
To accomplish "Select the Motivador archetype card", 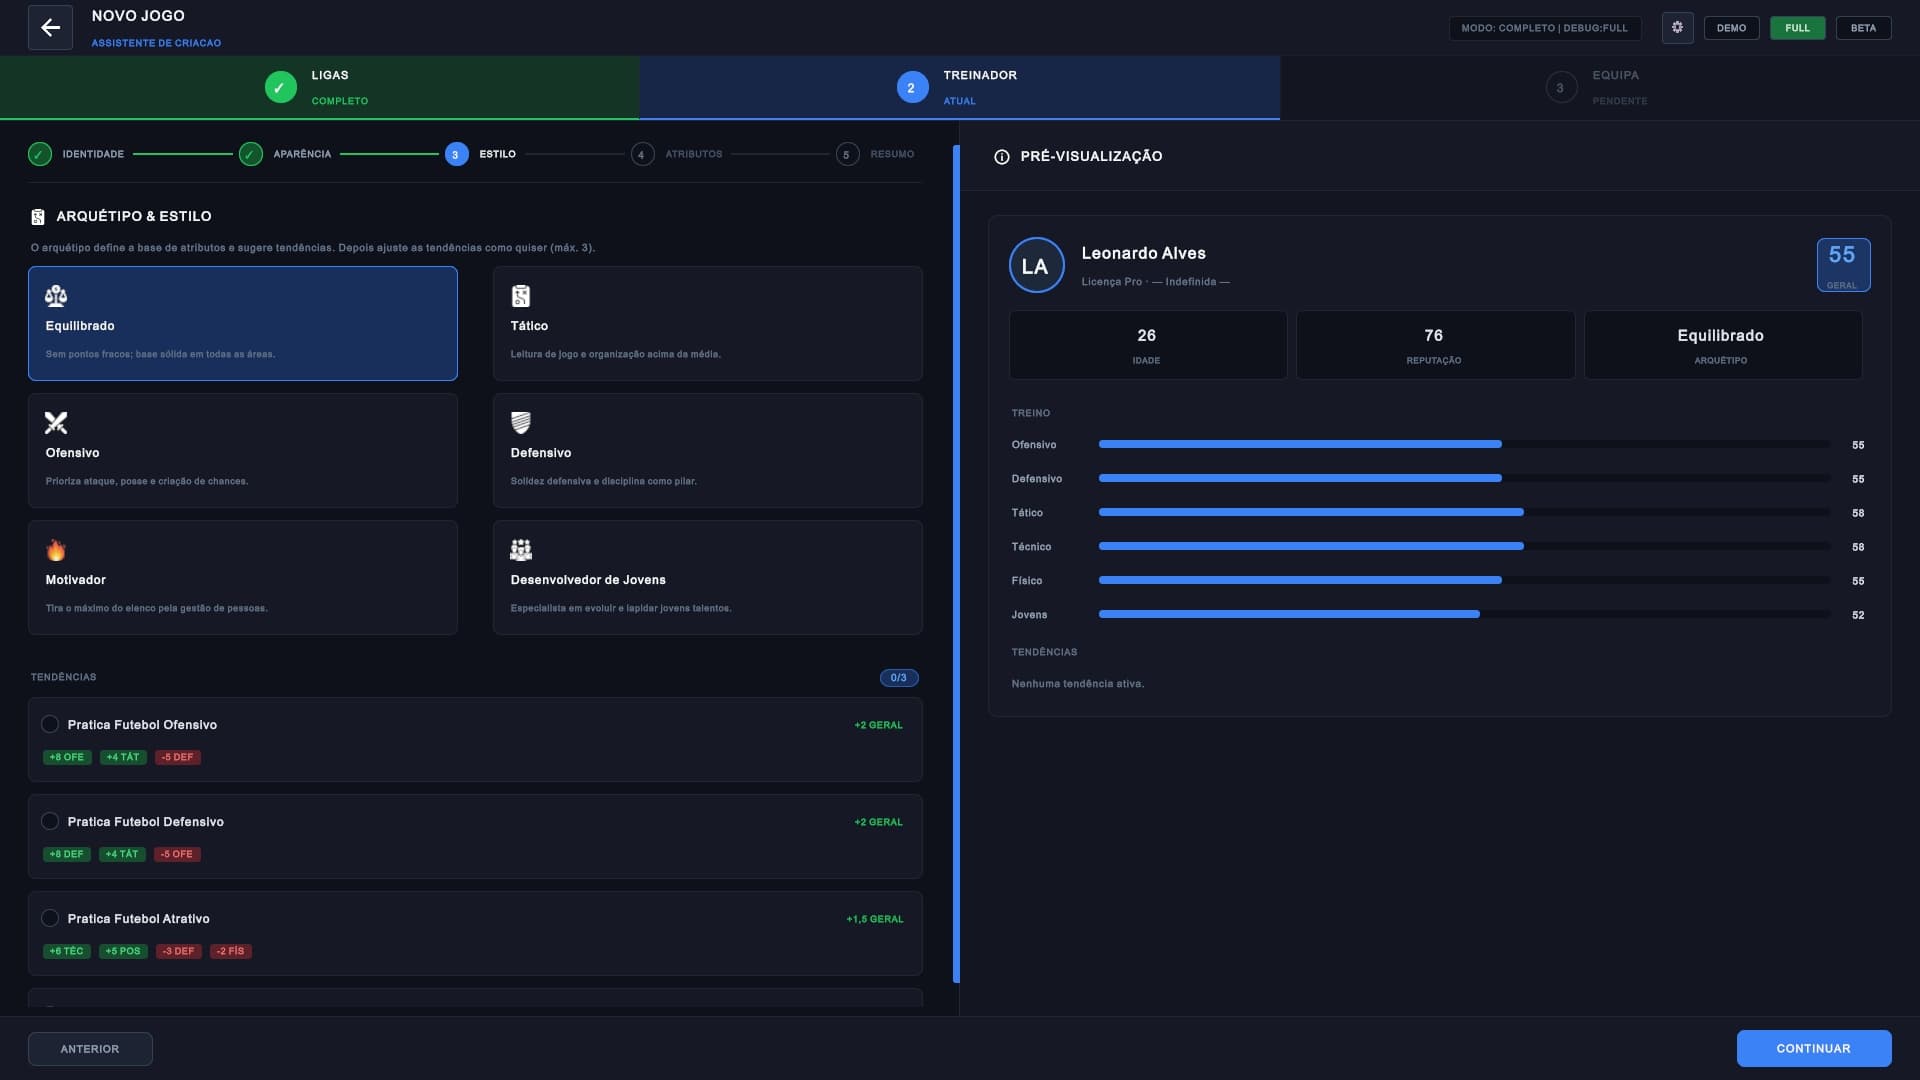I will 243,577.
